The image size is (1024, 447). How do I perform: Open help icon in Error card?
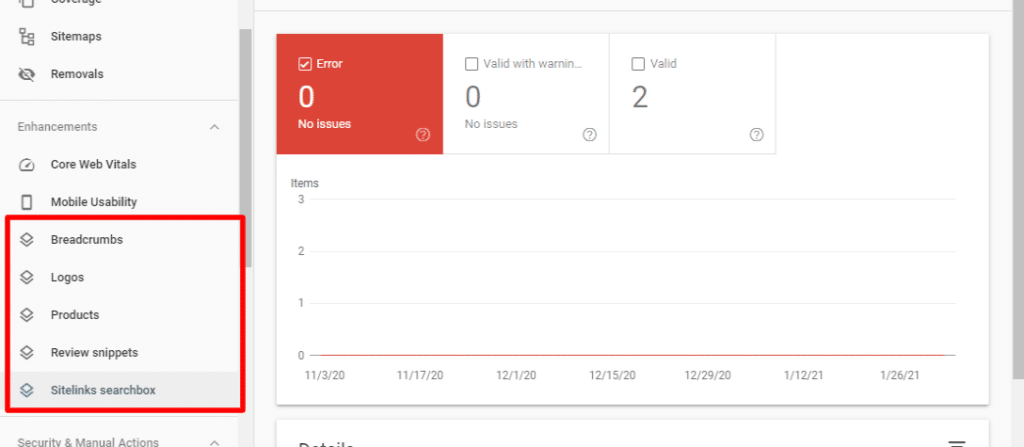[423, 135]
